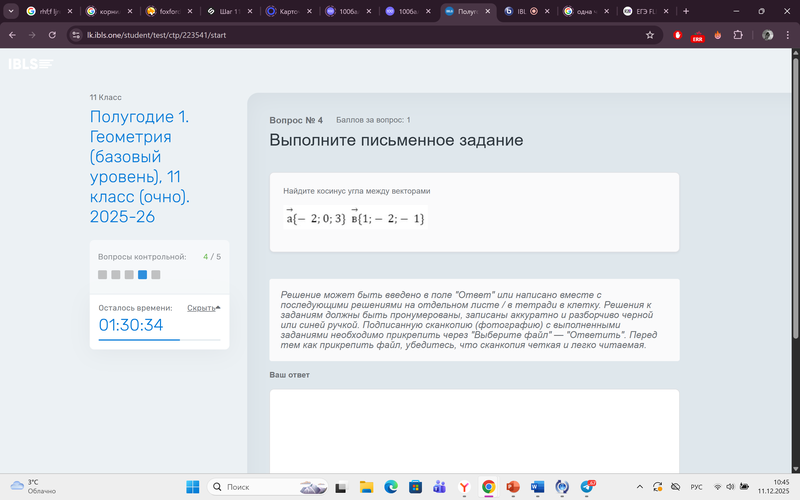Viewport: 800px width, 500px height.
Task: Bookmark this page with the star icon
Action: 650,34
